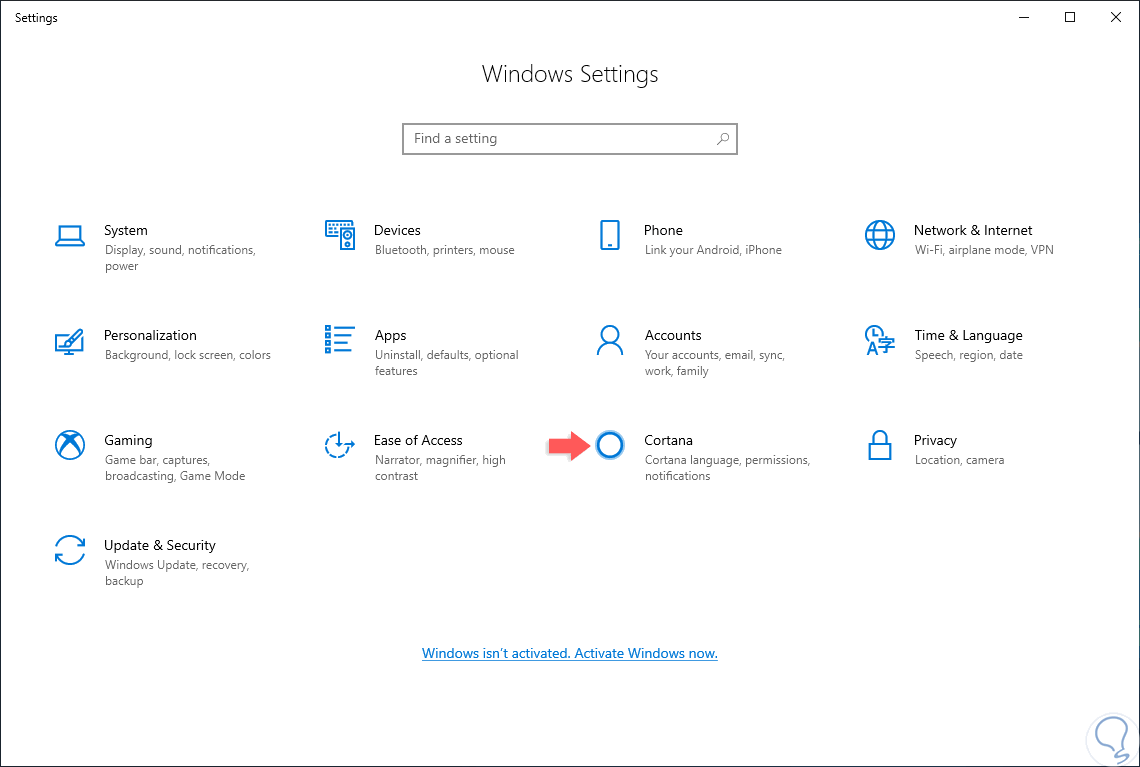The width and height of the screenshot is (1140, 767).
Task: Click 'Your accounts, email, sync' description
Action: [x=715, y=363]
